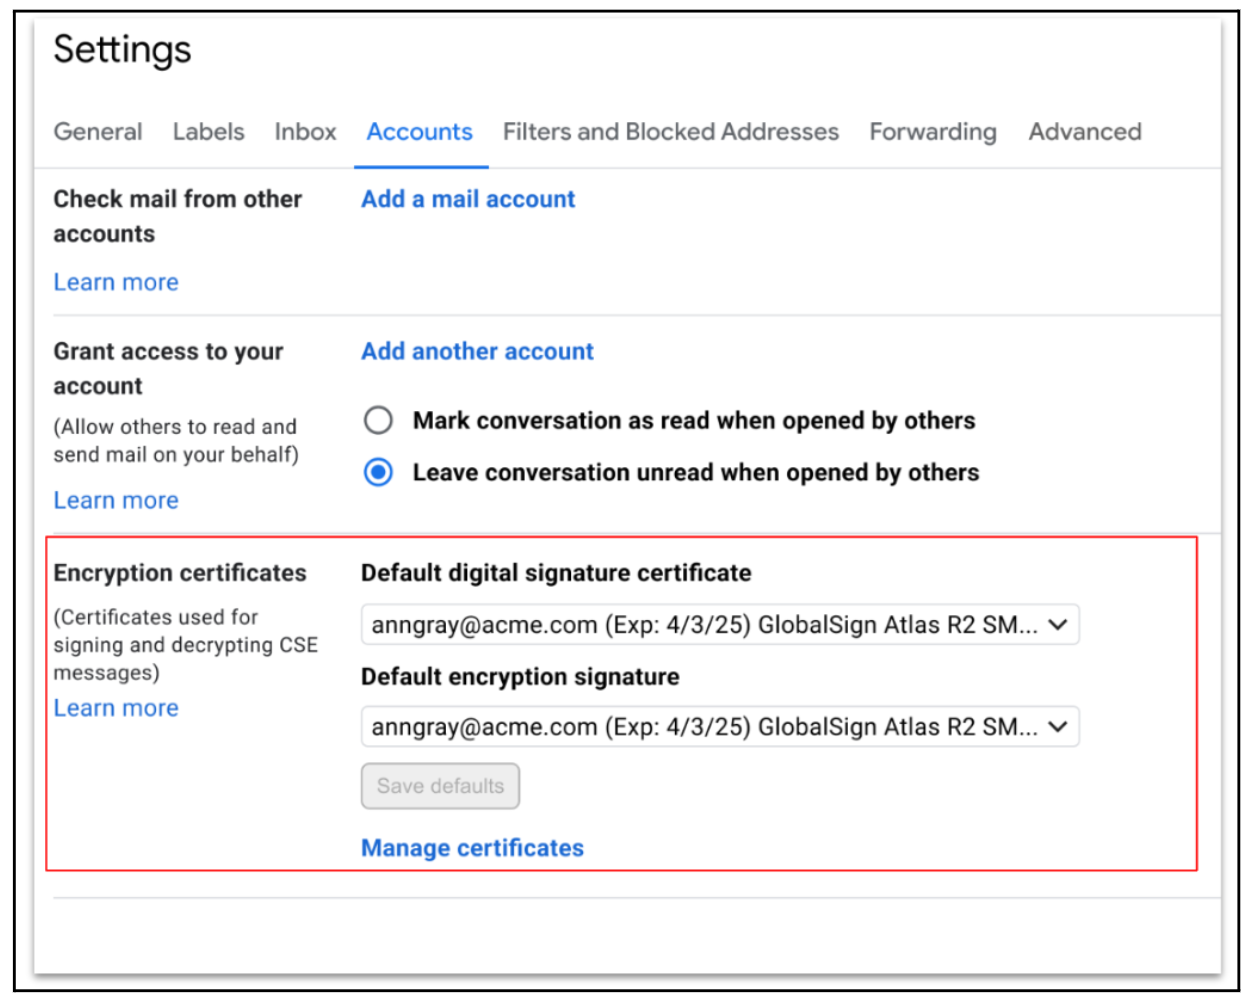1252x1008 pixels.
Task: Go to the Inbox settings tab
Action: pyautogui.click(x=305, y=132)
